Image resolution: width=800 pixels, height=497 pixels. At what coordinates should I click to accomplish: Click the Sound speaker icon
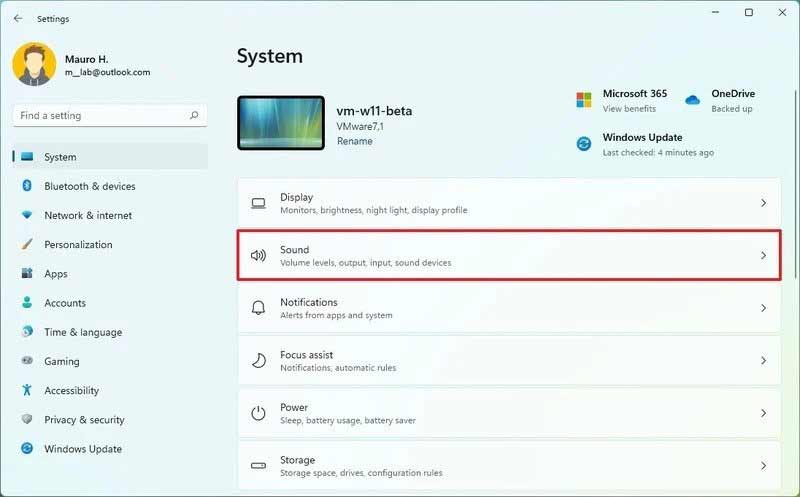(x=259, y=255)
